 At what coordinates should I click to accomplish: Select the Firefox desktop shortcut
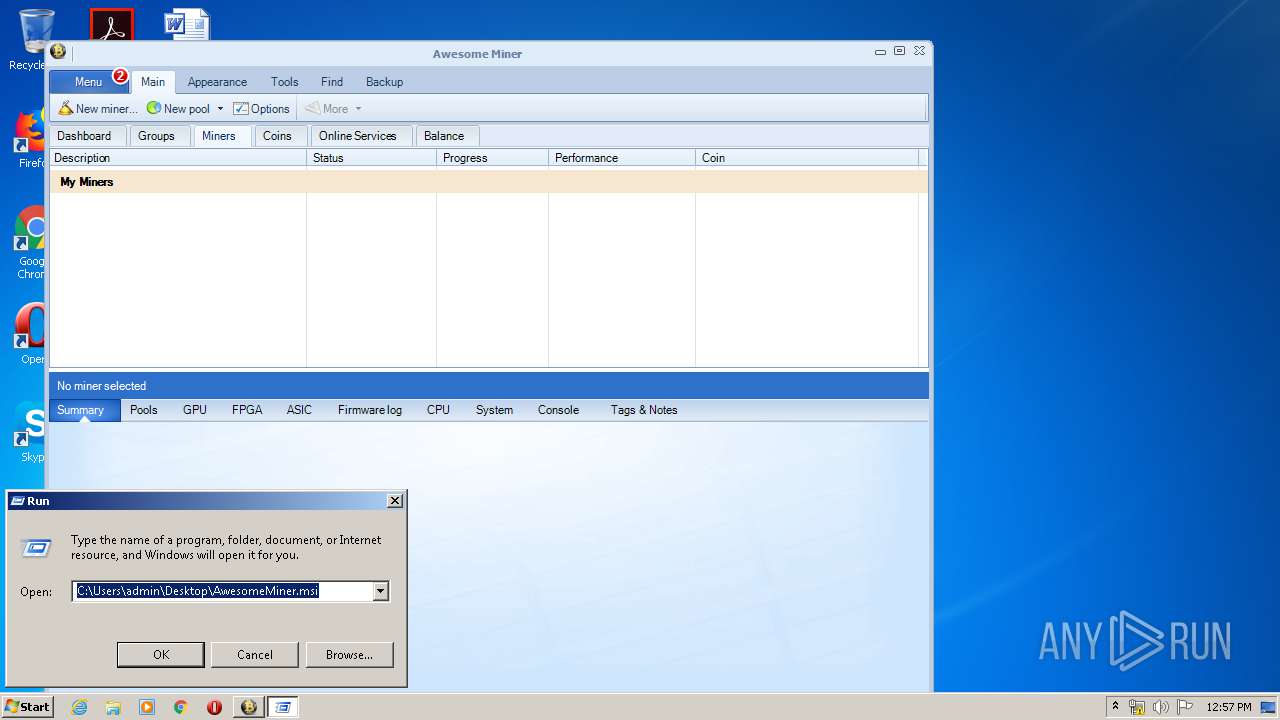32,138
